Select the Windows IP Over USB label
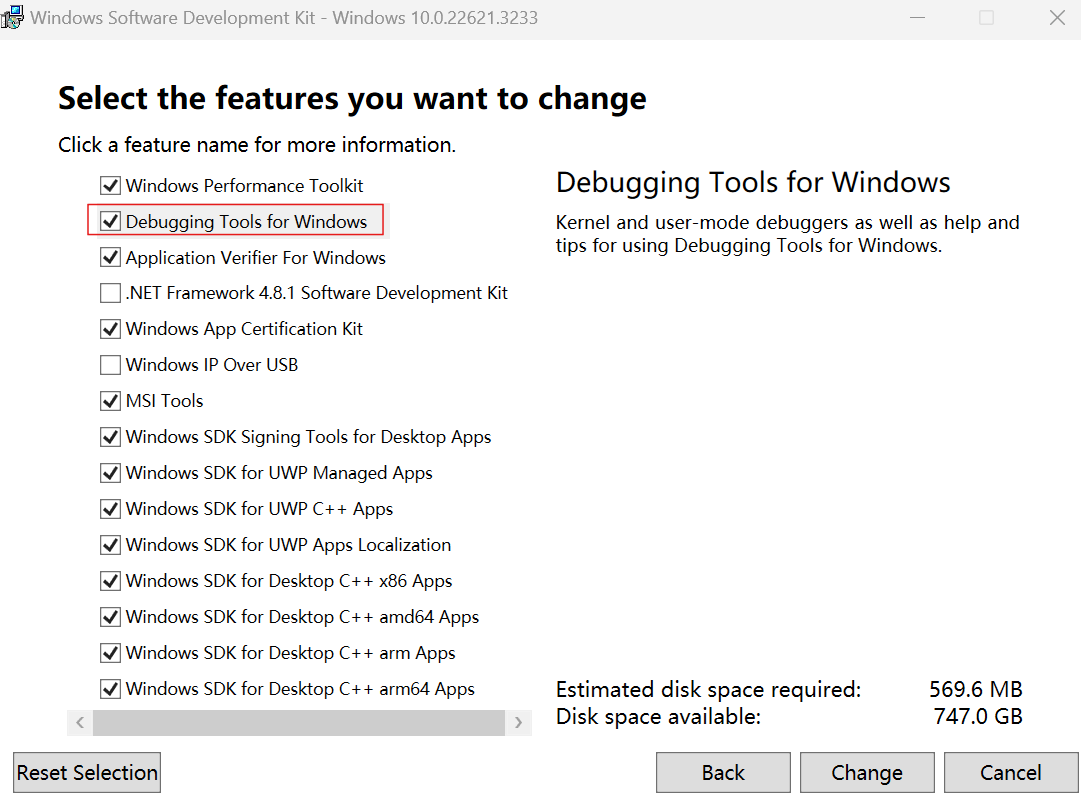 pyautogui.click(x=212, y=365)
